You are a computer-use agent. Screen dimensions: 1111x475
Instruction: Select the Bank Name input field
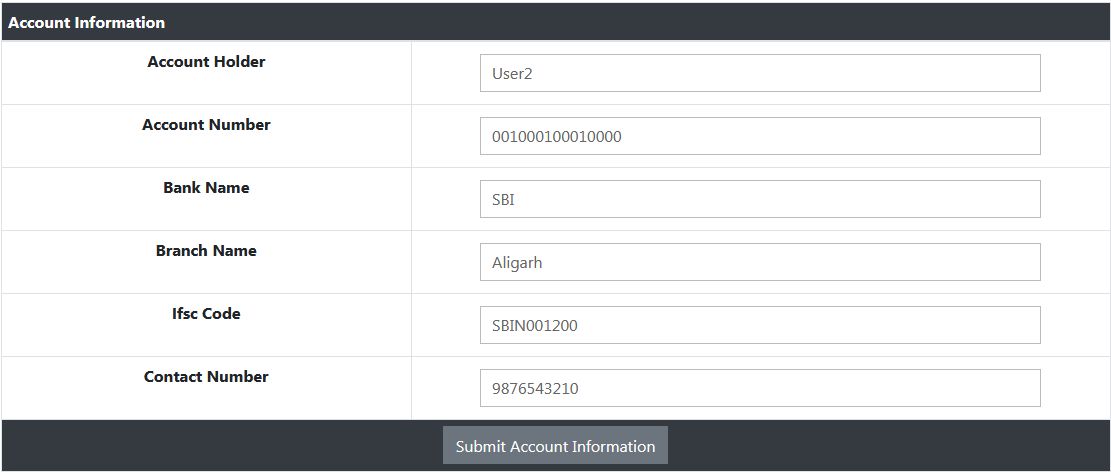pos(760,199)
